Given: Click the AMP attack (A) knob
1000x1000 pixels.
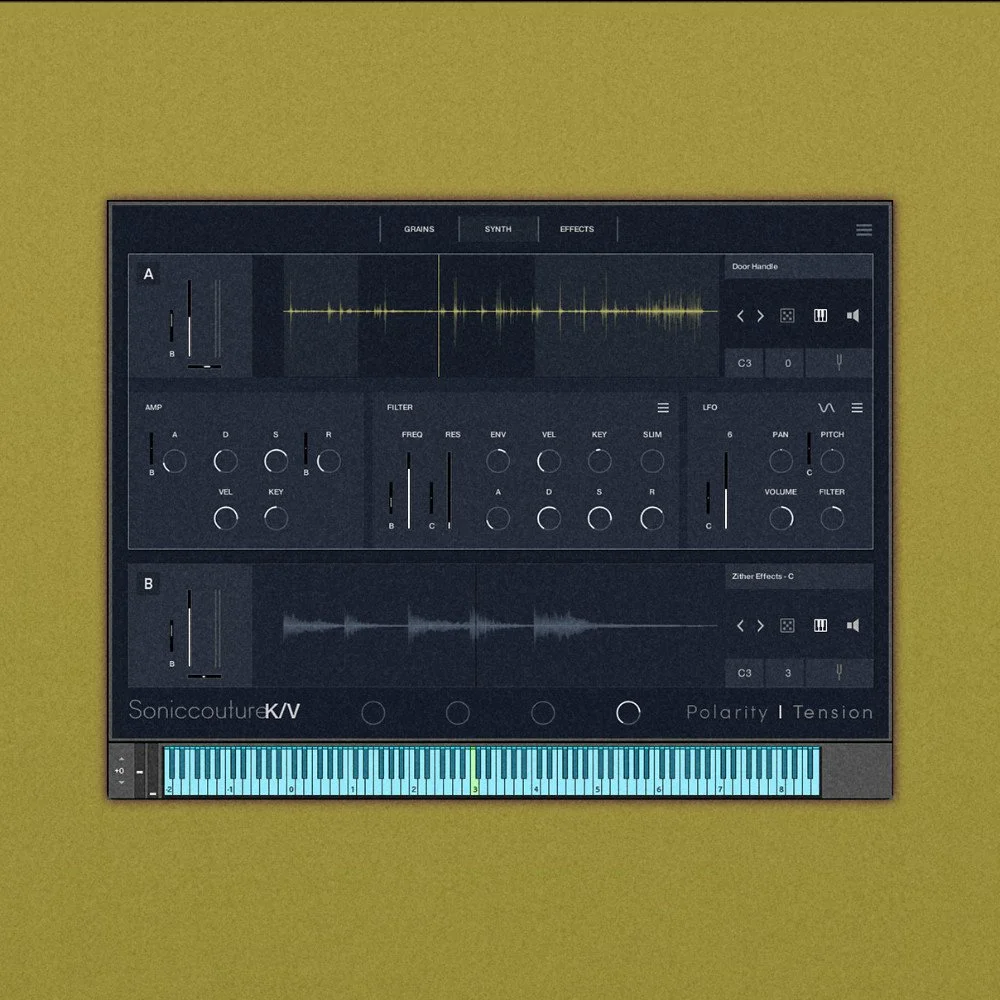Looking at the screenshot, I should pos(174,461).
